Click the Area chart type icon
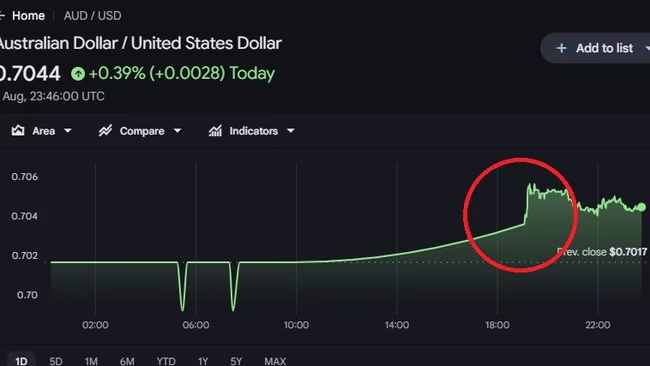The image size is (650, 366). tap(18, 131)
